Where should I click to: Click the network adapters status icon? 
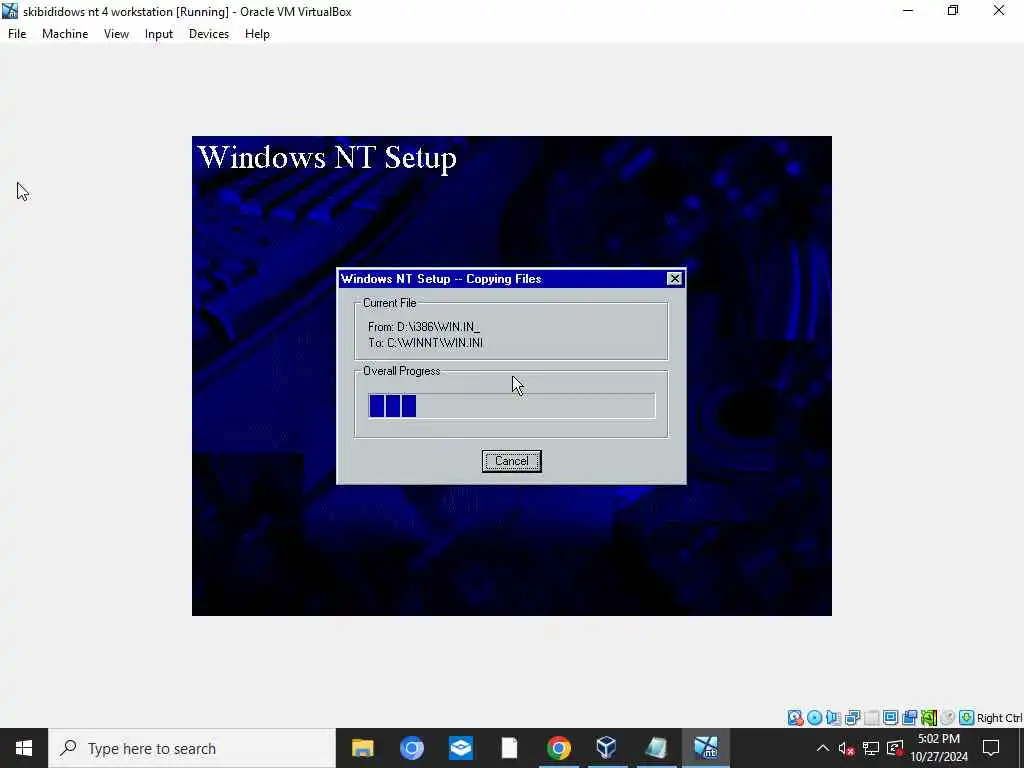click(852, 718)
